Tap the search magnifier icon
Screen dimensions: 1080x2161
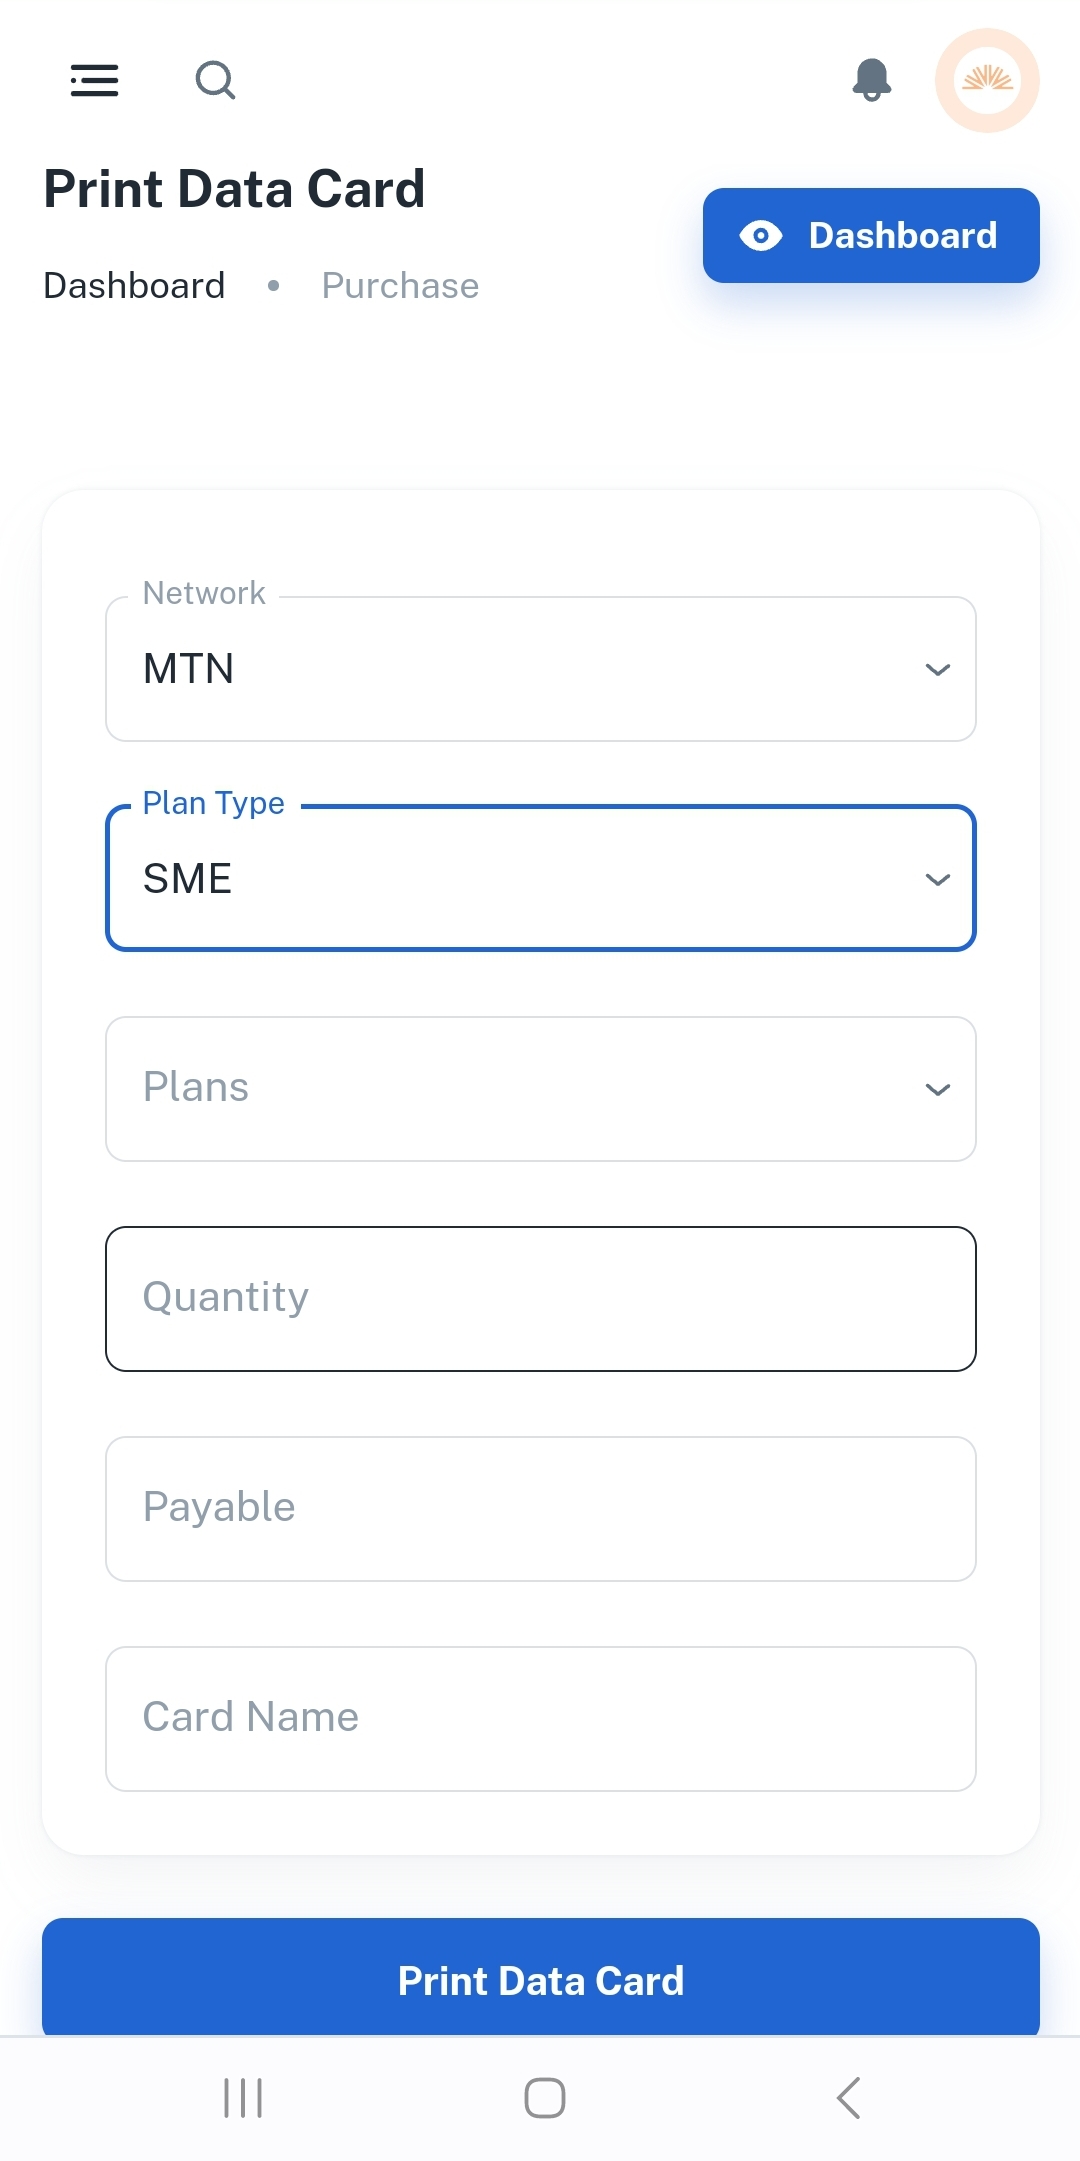(215, 80)
